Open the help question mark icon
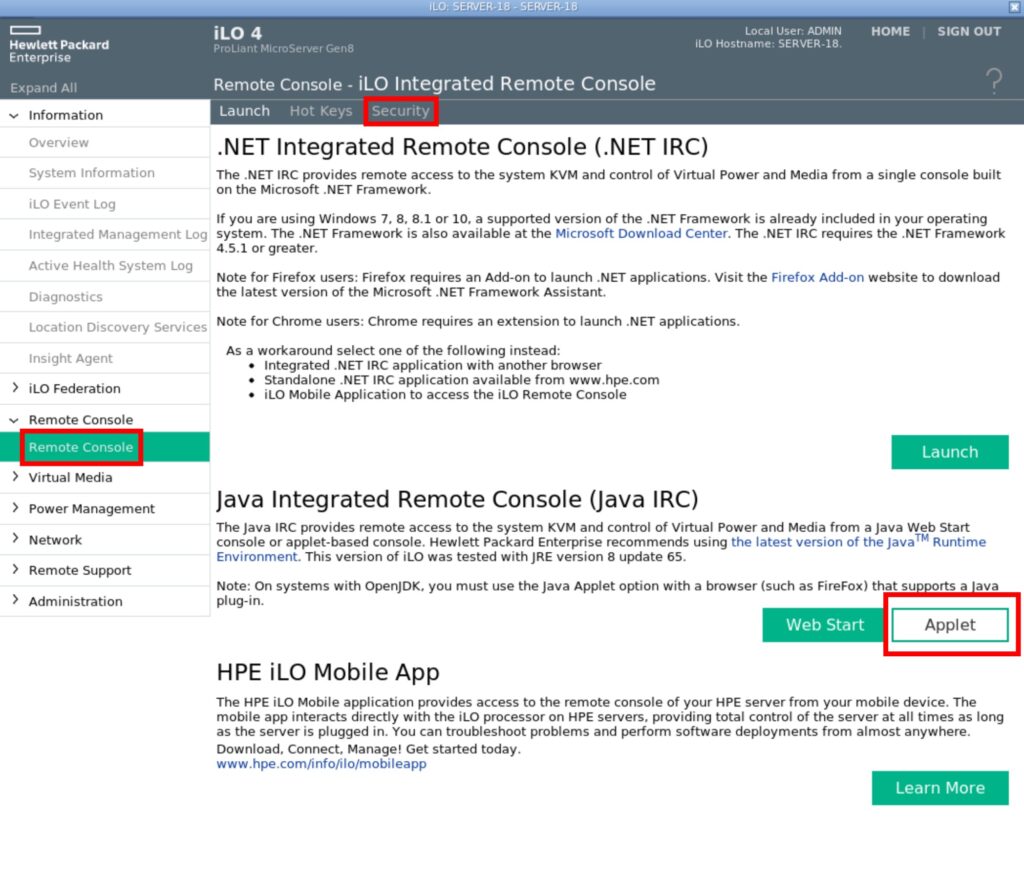 tap(994, 82)
